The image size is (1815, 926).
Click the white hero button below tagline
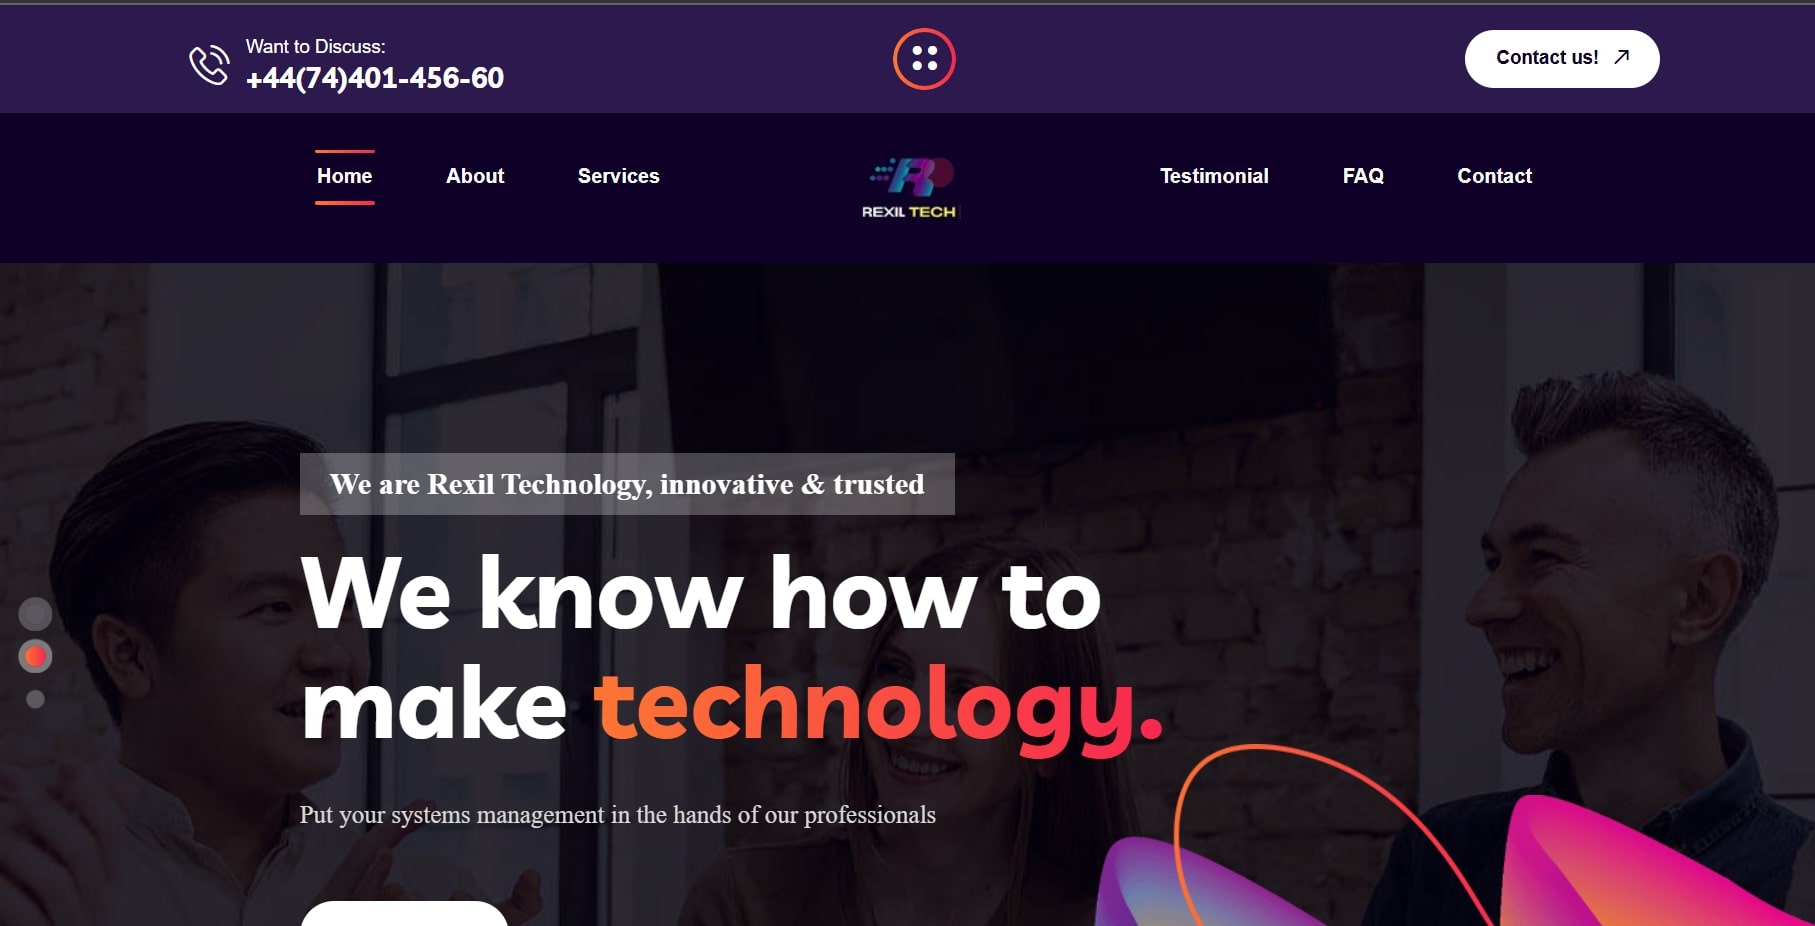coord(404,914)
